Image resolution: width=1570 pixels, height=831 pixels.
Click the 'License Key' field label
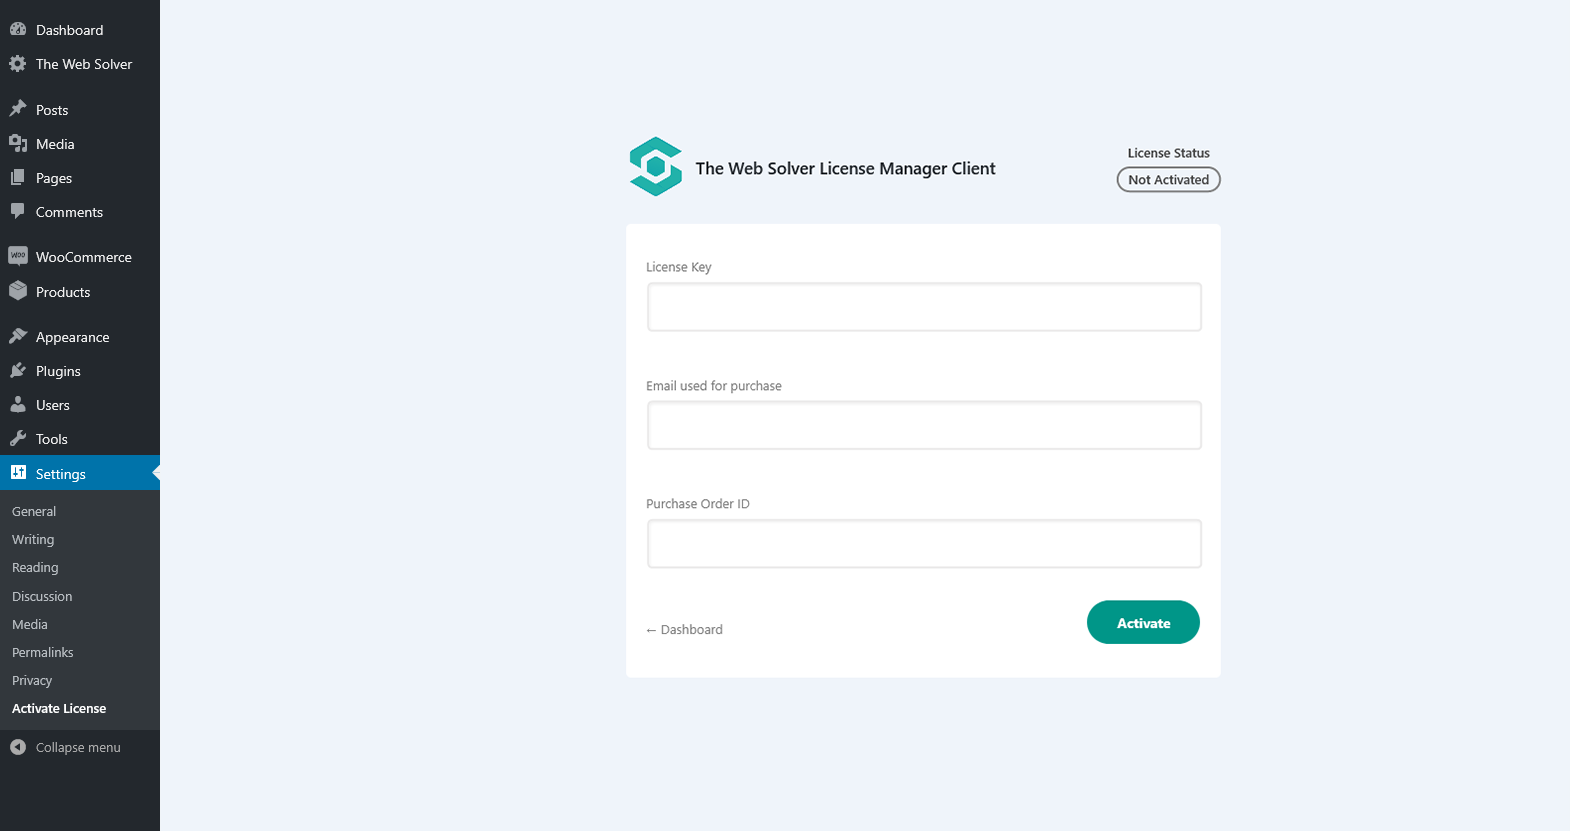(679, 267)
